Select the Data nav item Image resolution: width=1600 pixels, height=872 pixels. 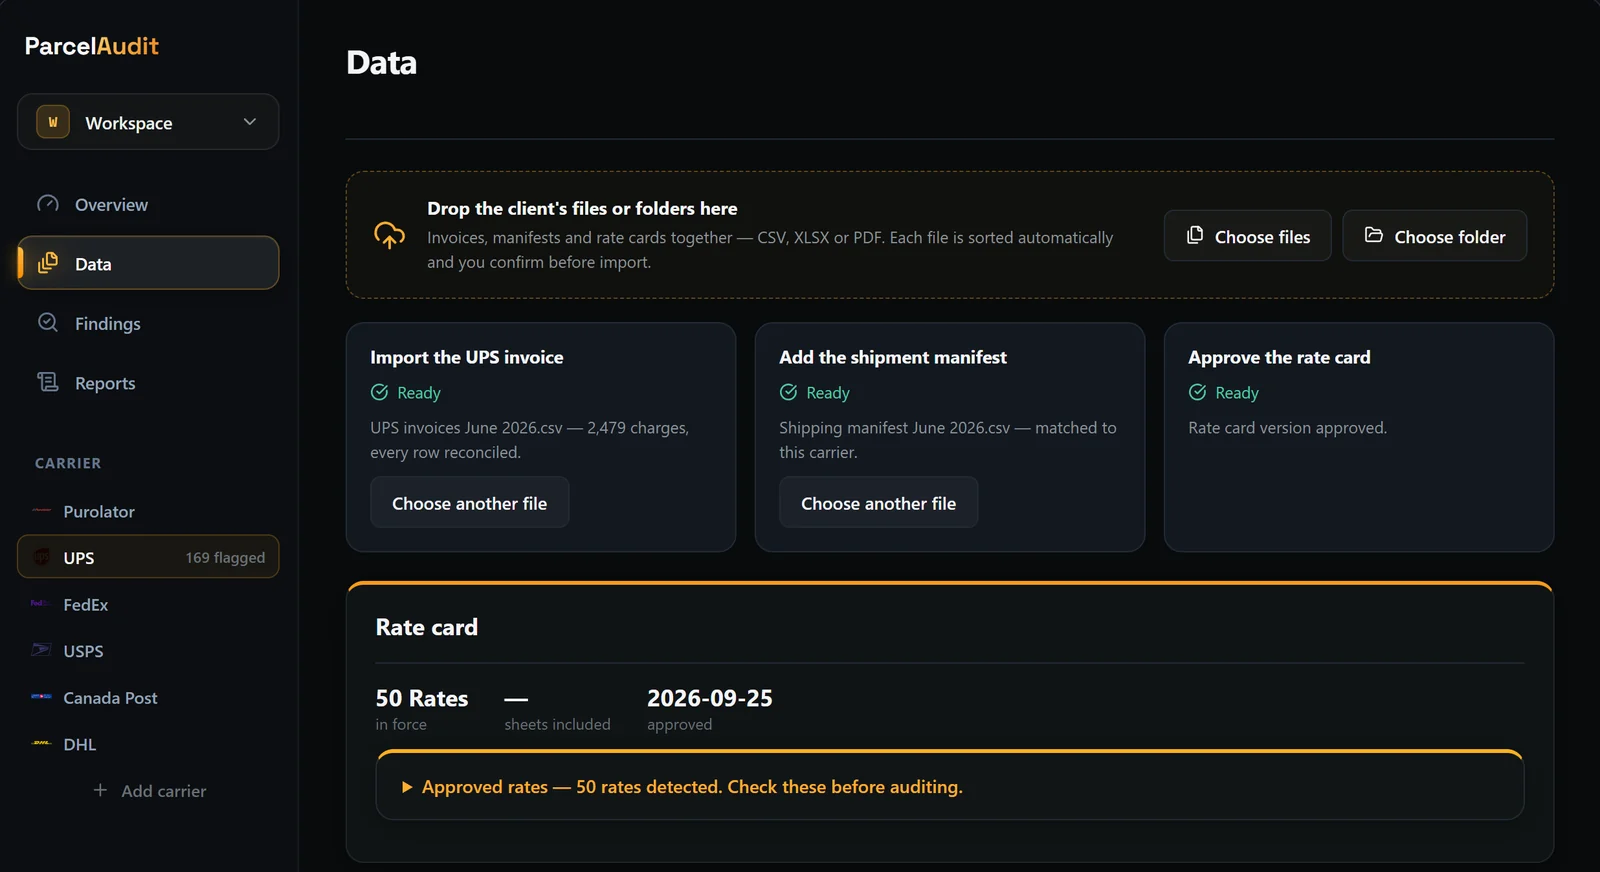point(148,263)
